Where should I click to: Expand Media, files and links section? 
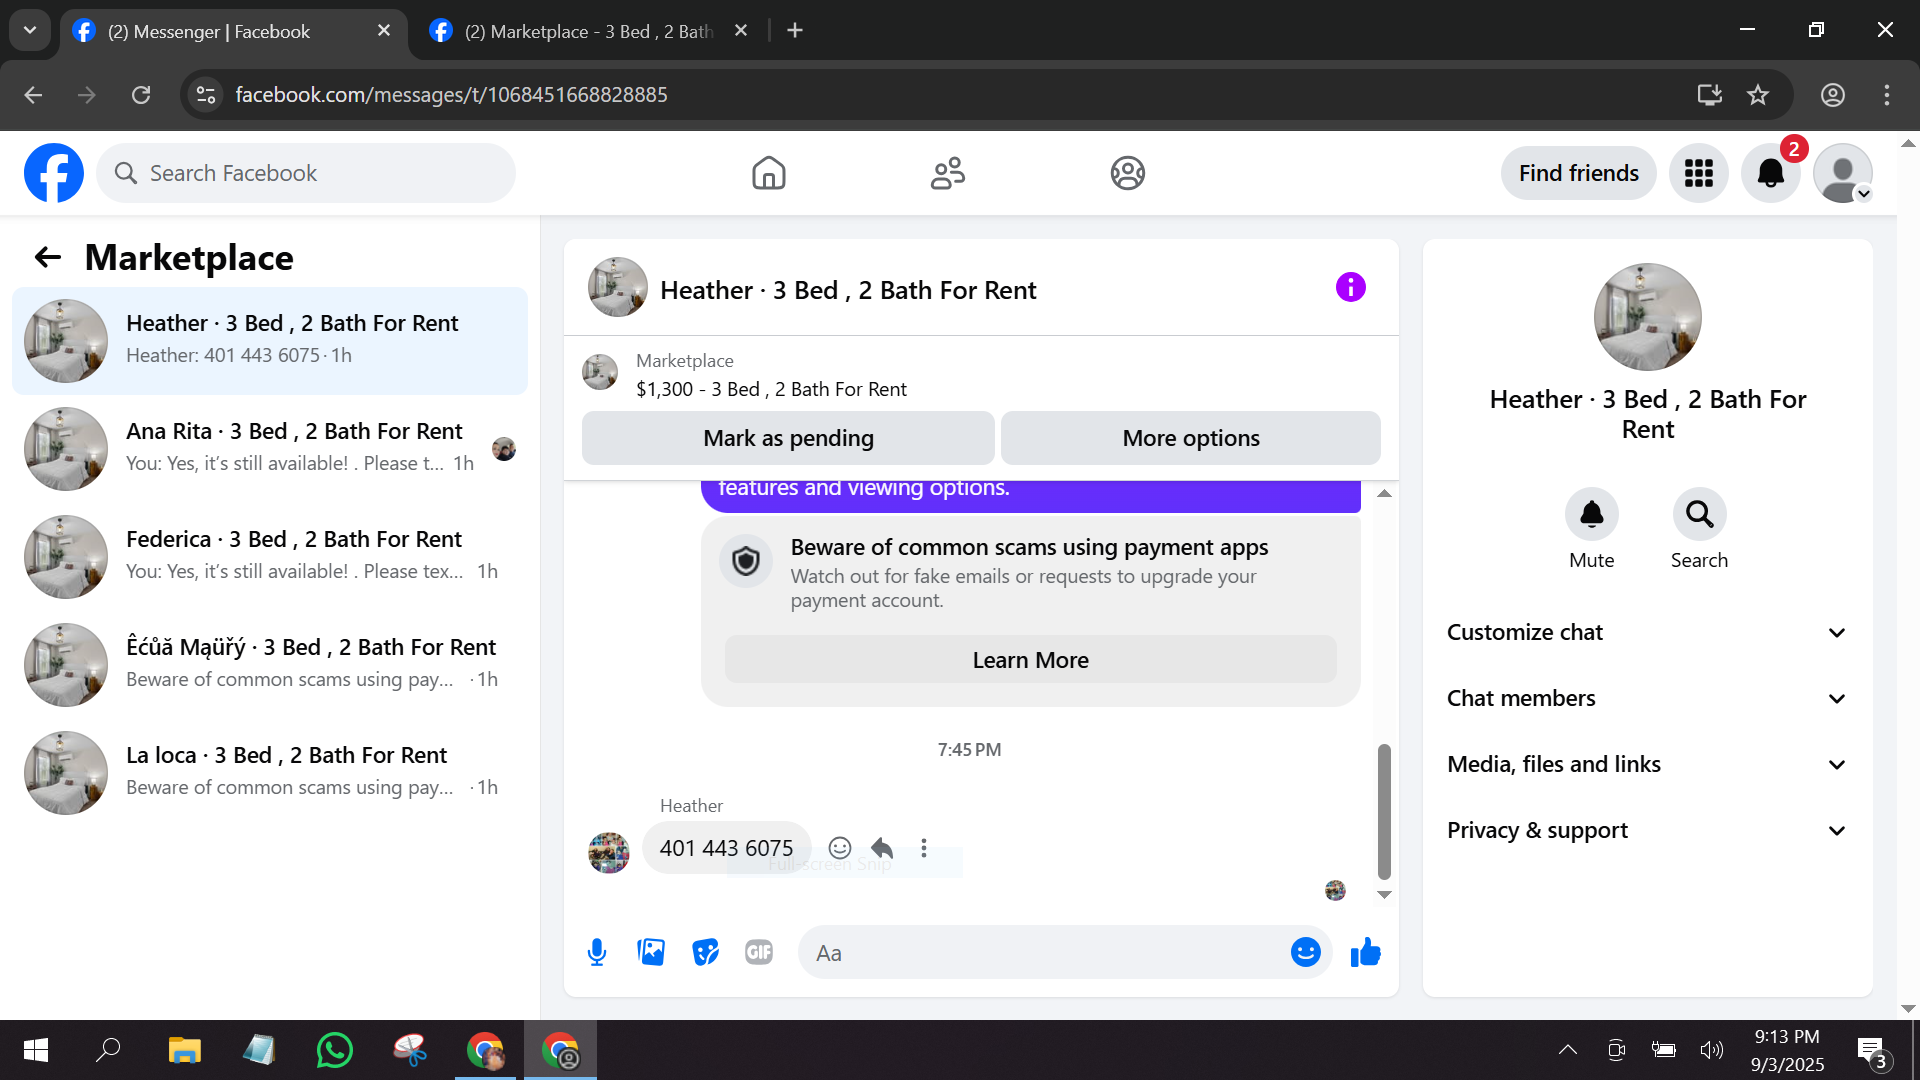1647,764
